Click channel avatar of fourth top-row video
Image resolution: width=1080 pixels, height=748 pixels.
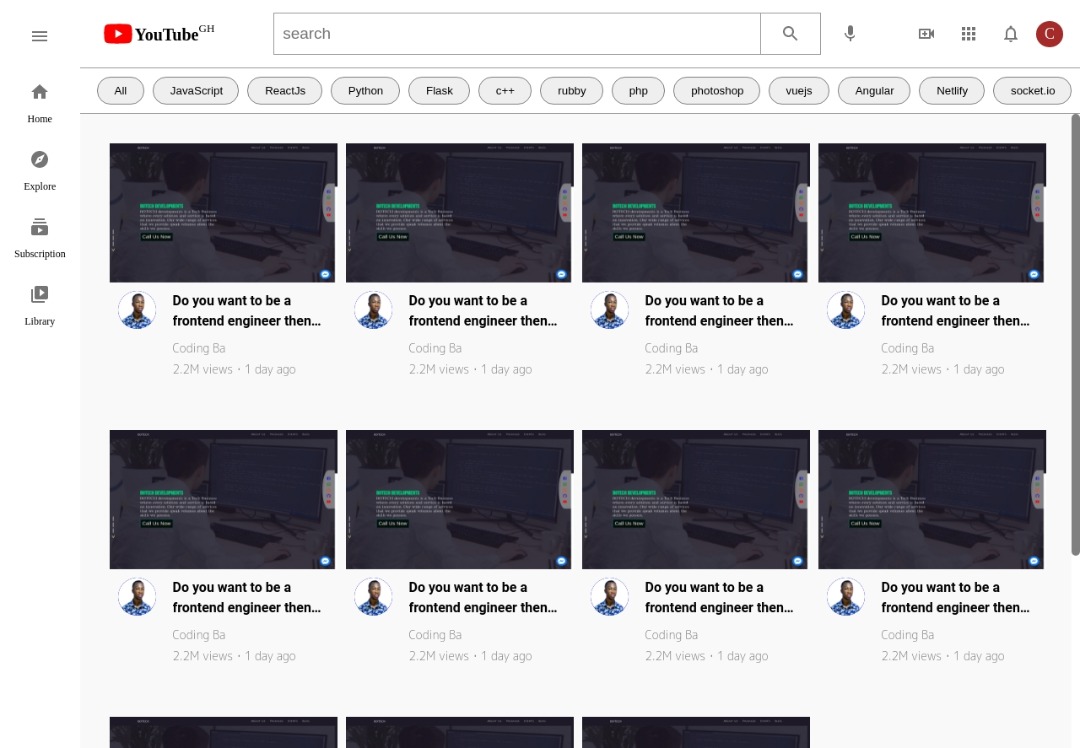coord(846,310)
